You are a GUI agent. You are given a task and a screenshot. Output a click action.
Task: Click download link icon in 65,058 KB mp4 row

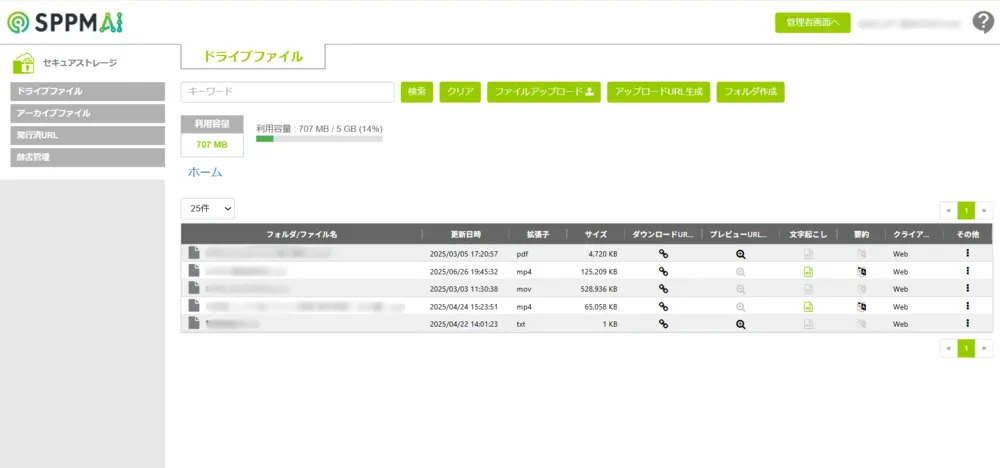pyautogui.click(x=663, y=307)
